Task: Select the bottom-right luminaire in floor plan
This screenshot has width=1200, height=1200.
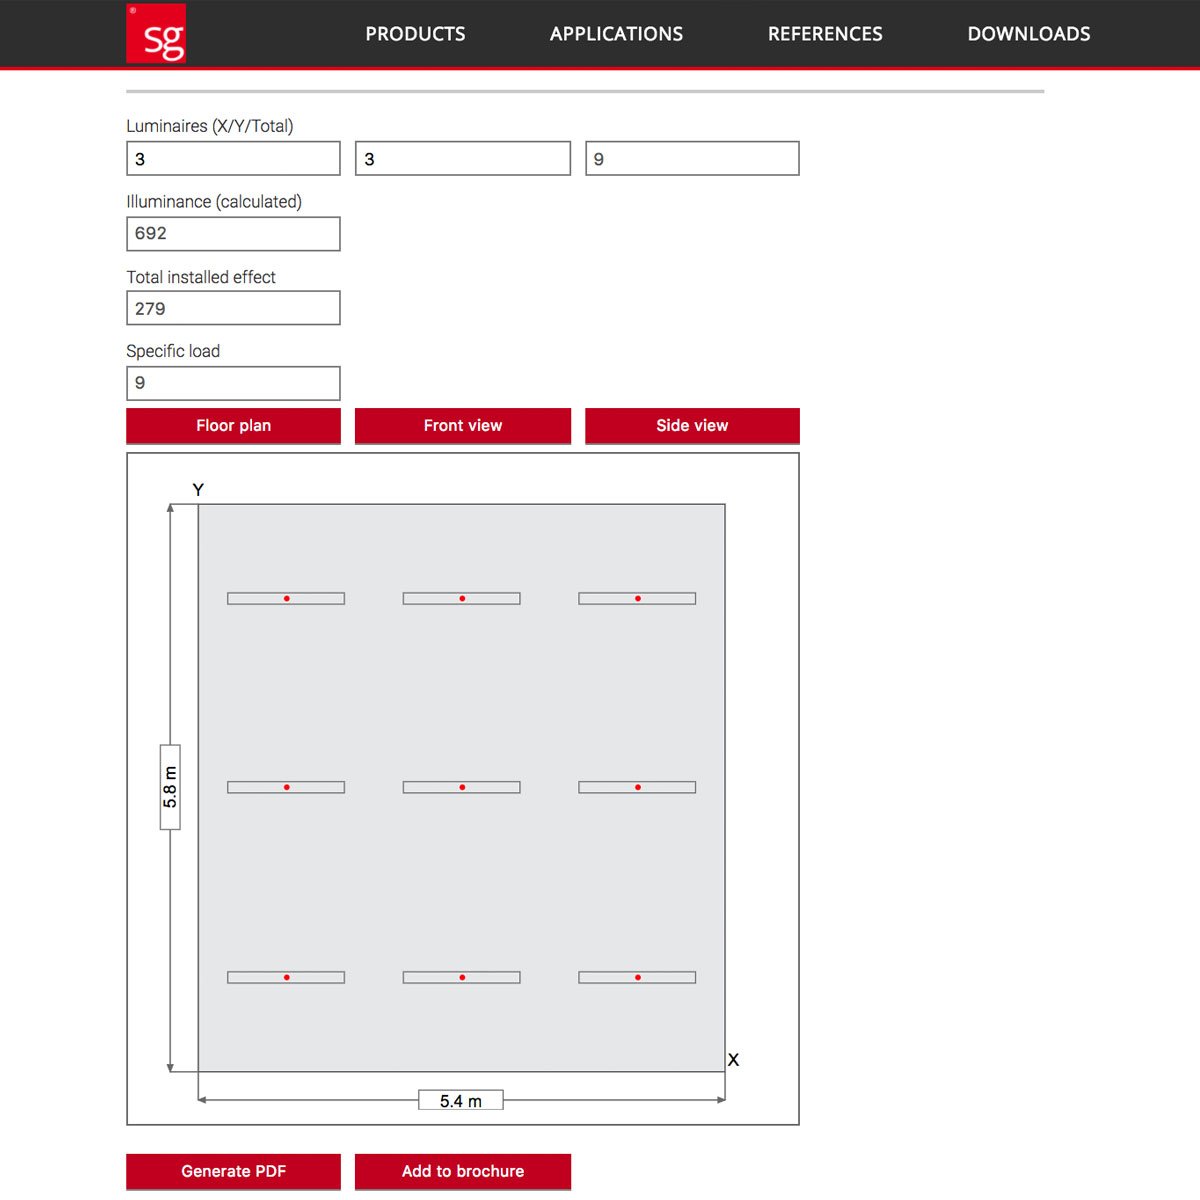Action: 637,977
